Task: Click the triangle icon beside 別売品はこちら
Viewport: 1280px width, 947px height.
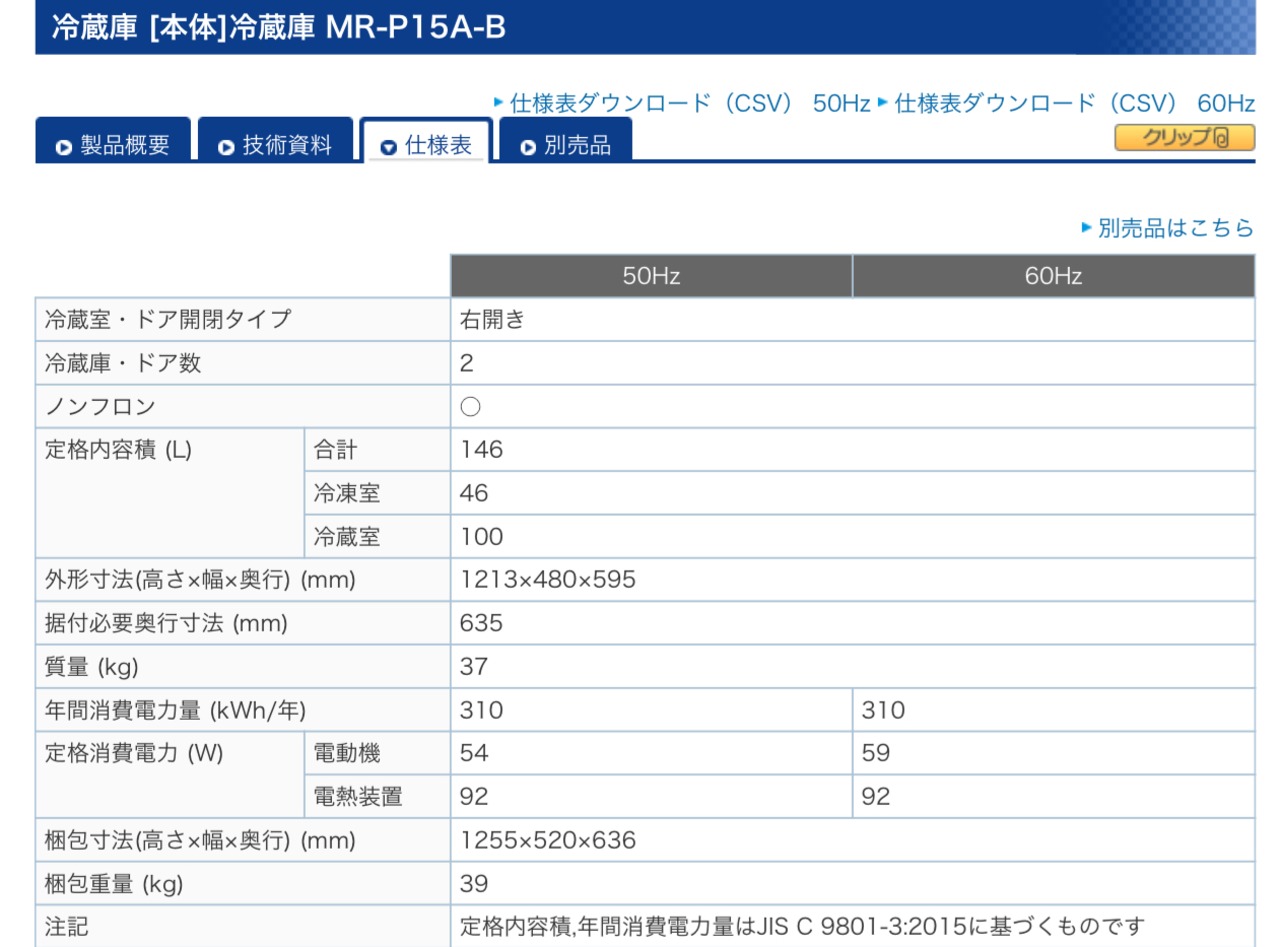Action: (x=1087, y=228)
